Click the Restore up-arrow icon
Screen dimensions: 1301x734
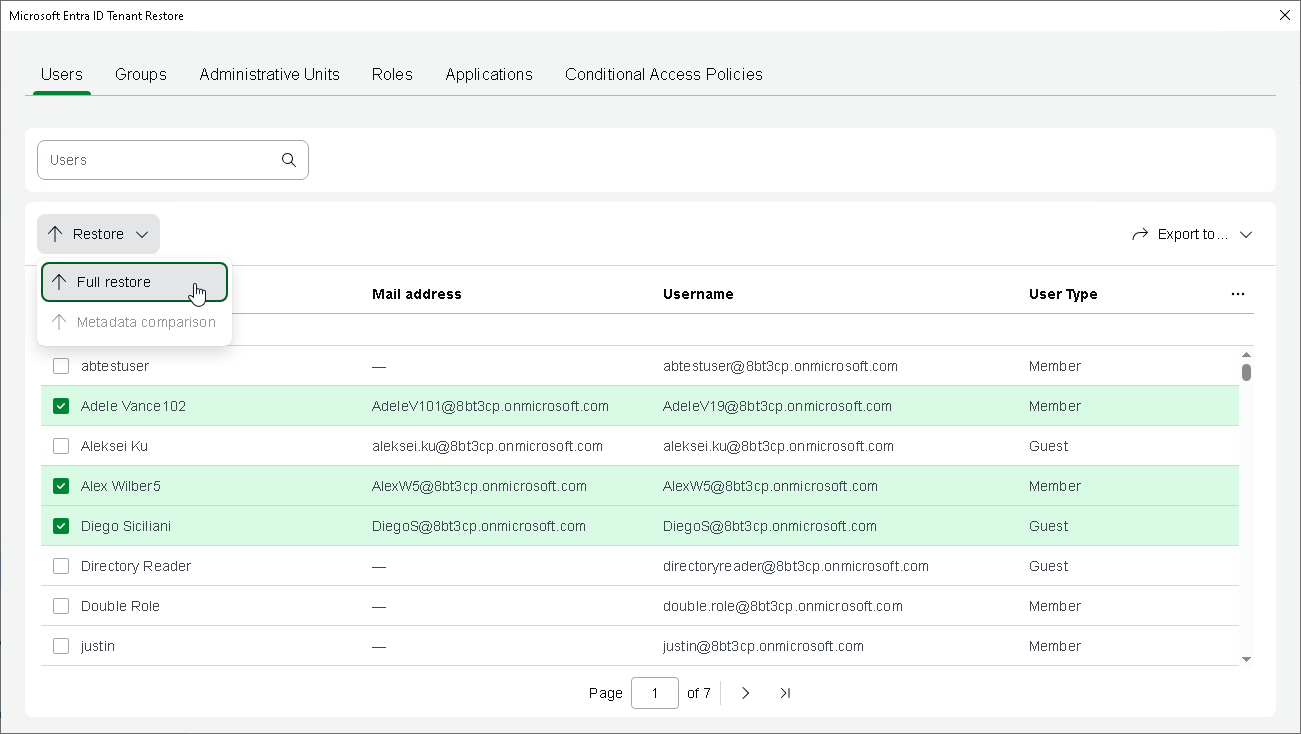pos(55,234)
